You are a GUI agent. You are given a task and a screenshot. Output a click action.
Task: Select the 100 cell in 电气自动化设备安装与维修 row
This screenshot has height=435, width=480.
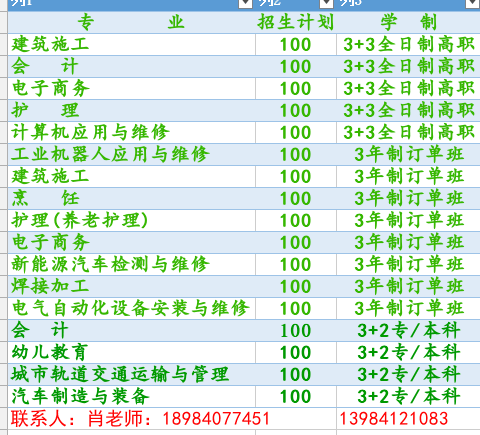click(x=296, y=308)
